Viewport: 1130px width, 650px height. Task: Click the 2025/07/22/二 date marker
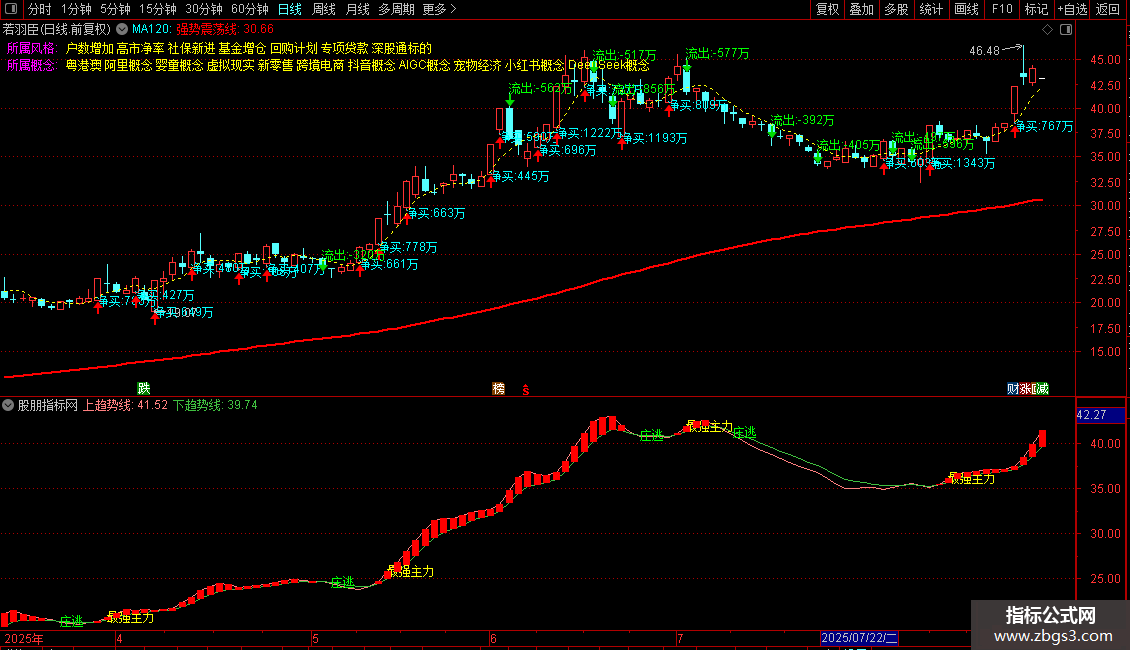[x=859, y=638]
